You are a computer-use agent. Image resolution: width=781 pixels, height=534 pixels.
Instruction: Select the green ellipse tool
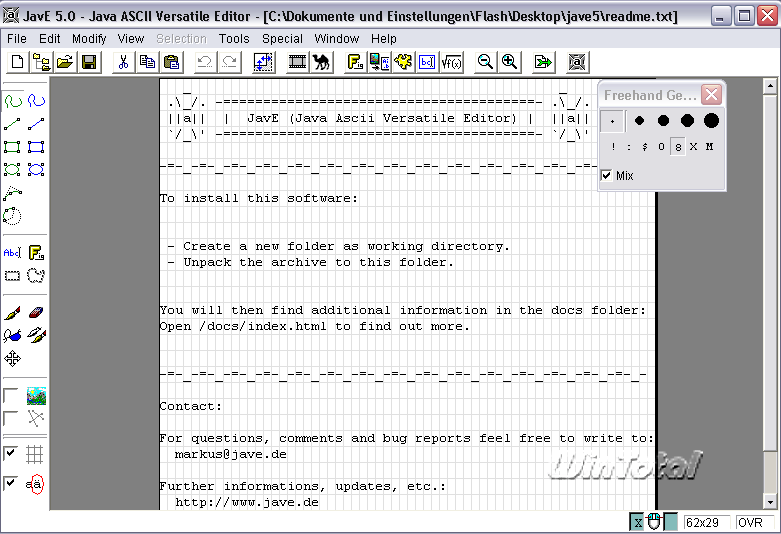tap(13, 170)
